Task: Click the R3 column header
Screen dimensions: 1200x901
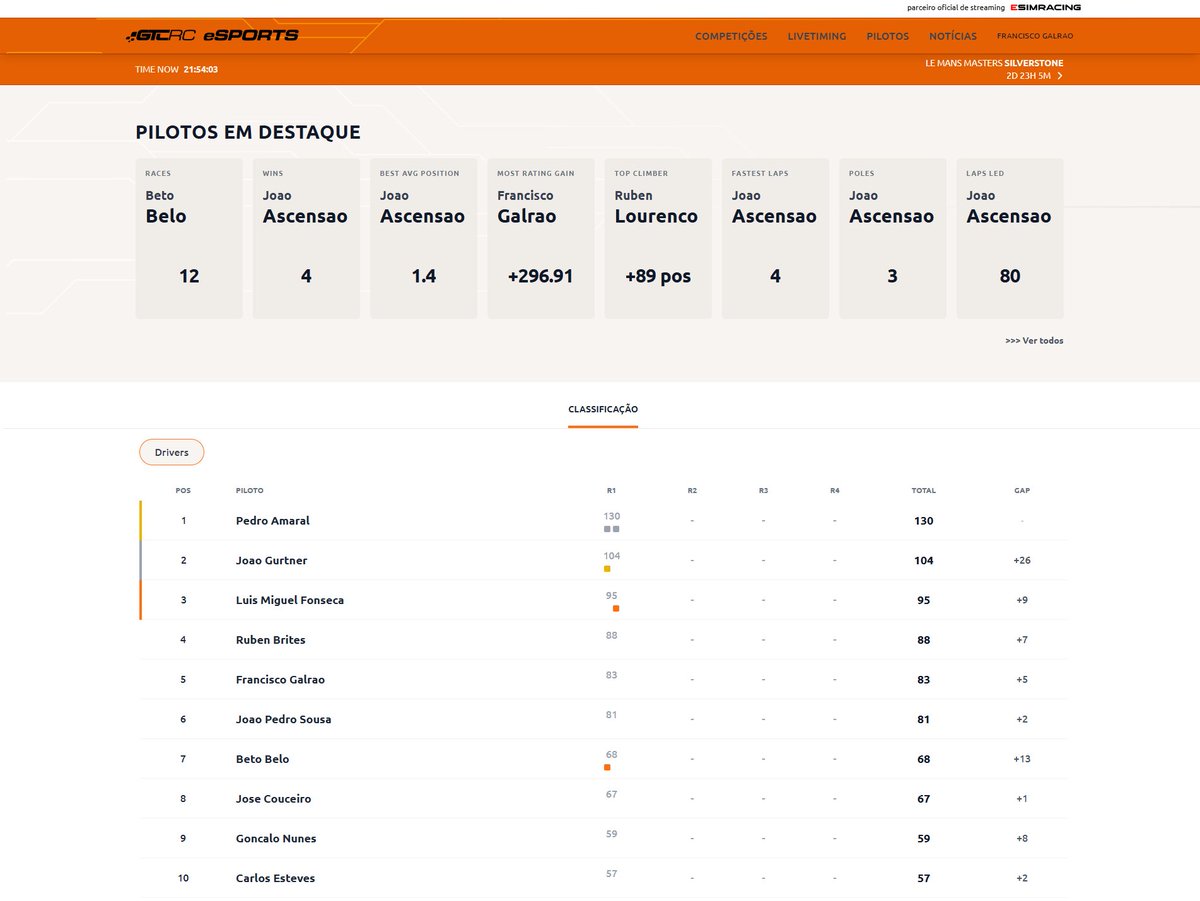Action: 763,491
